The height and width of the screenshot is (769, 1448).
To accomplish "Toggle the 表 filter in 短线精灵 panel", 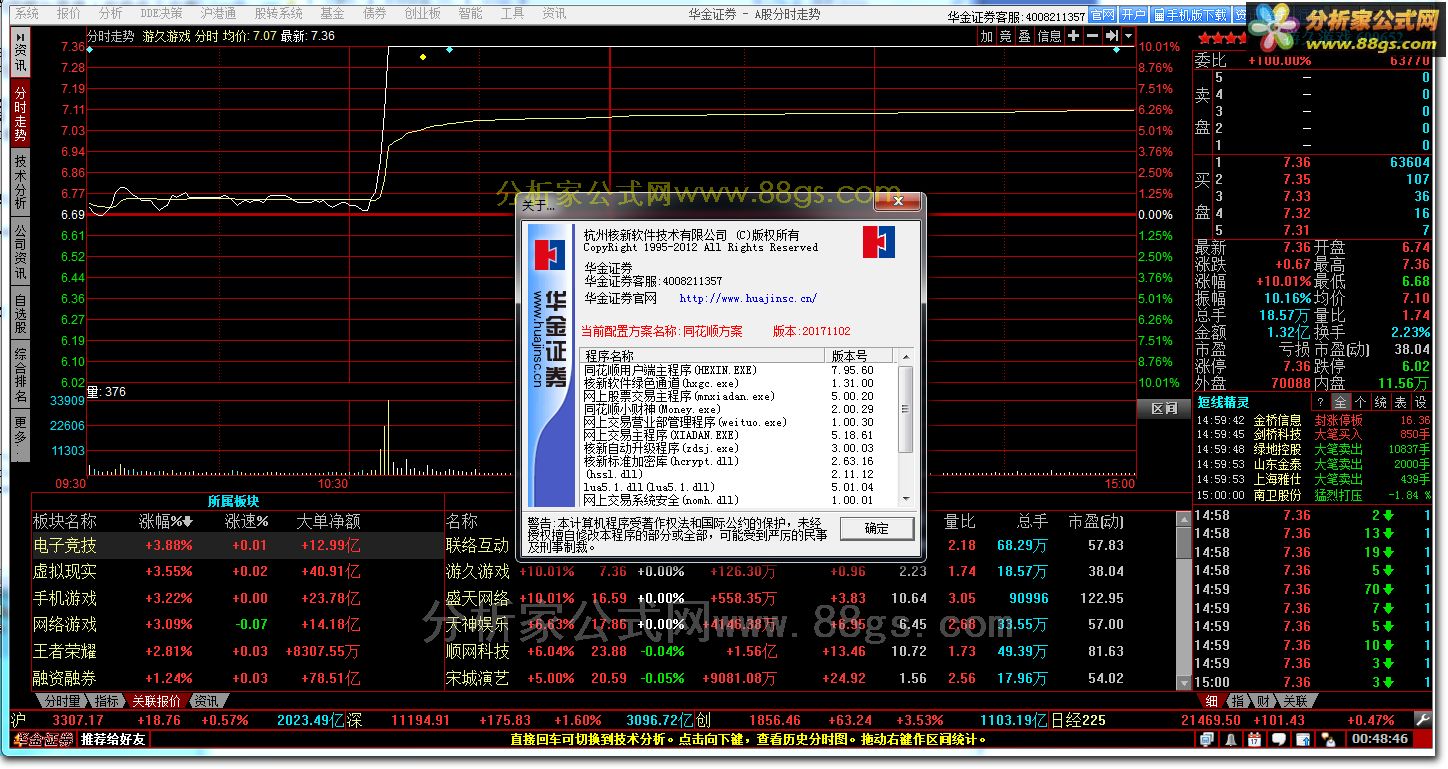I will click(x=1400, y=402).
